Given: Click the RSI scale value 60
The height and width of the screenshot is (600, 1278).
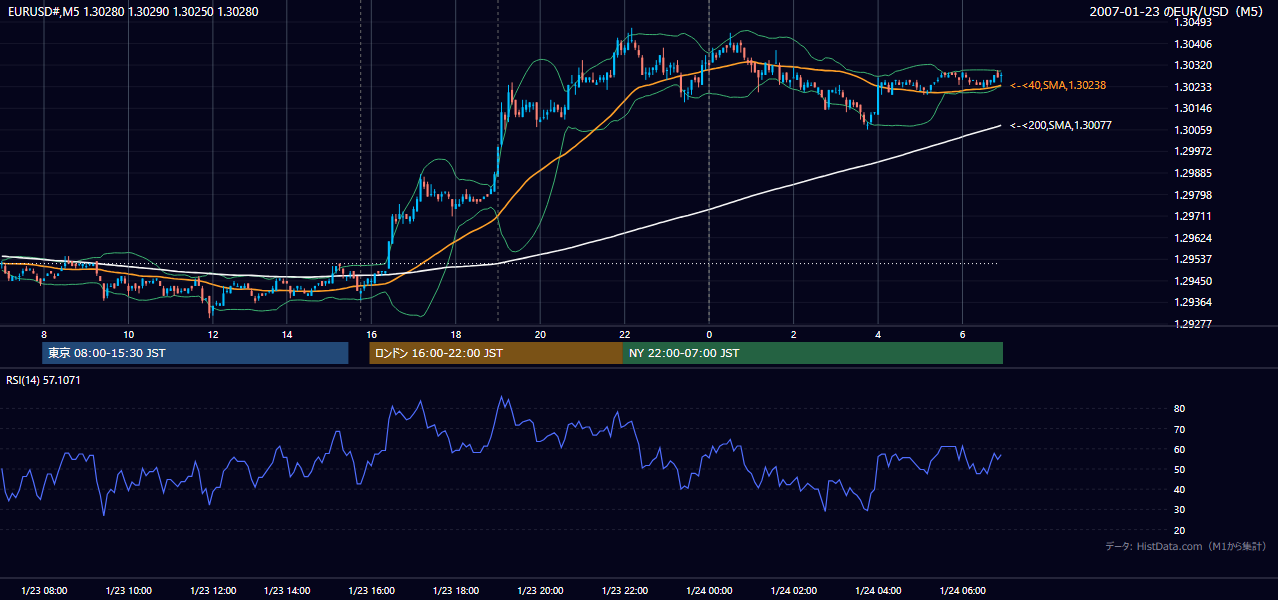Looking at the screenshot, I should click(x=1179, y=449).
